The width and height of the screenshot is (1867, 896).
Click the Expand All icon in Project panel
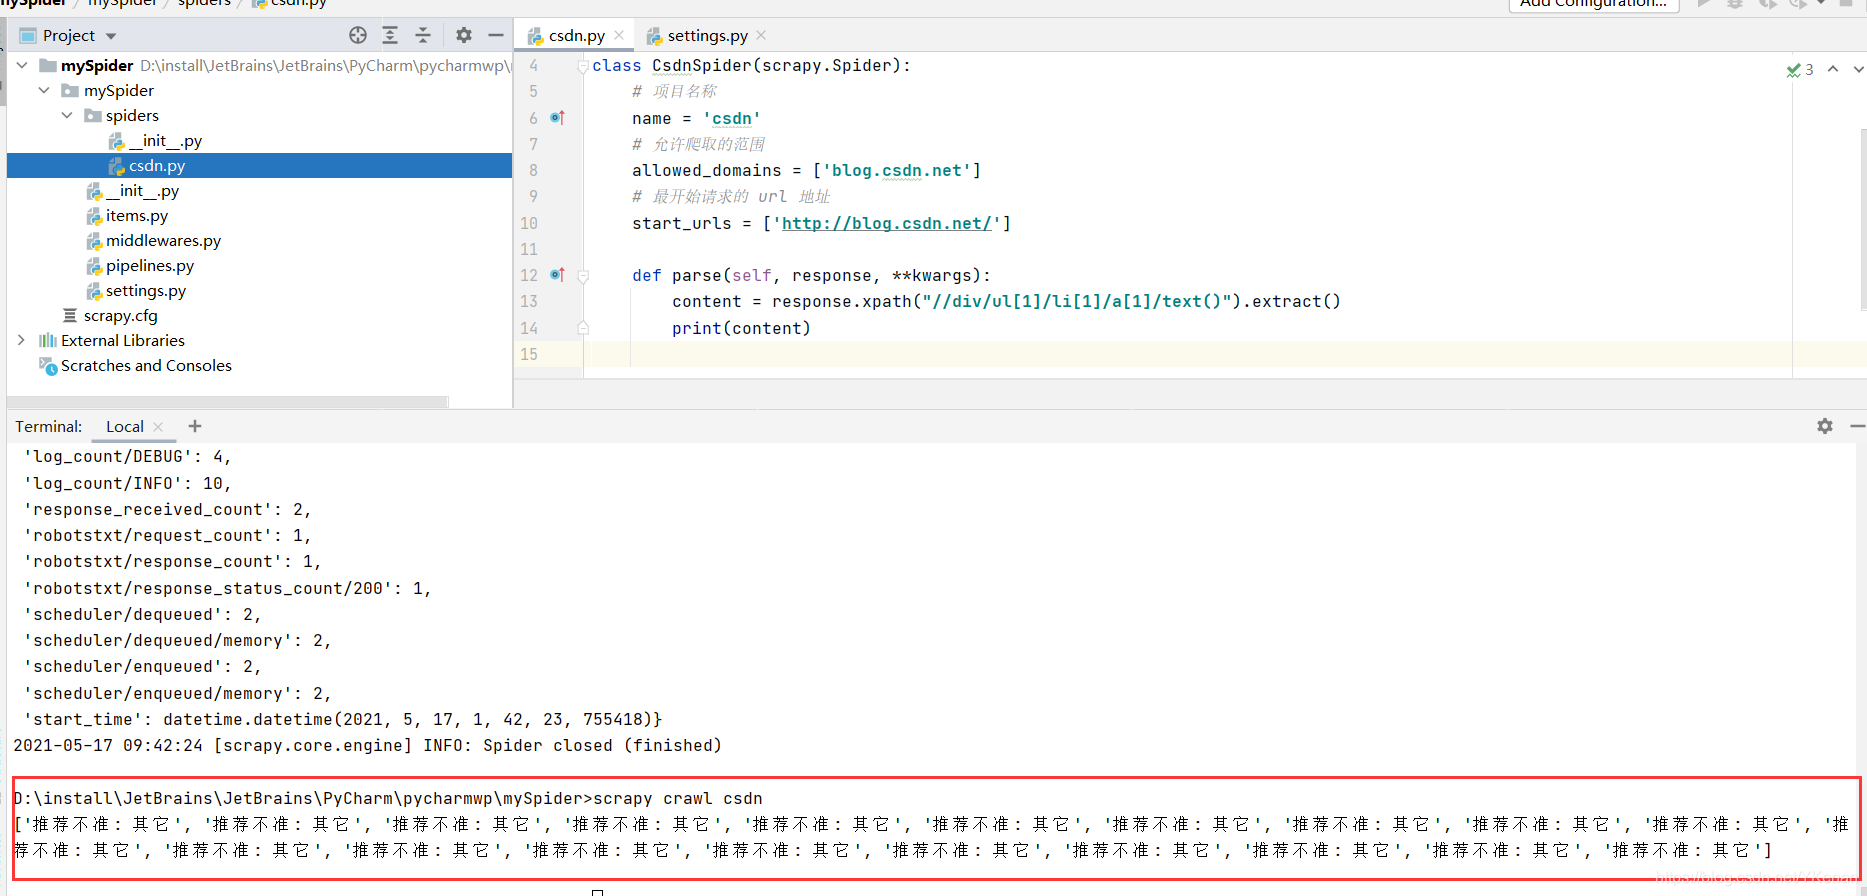[390, 35]
